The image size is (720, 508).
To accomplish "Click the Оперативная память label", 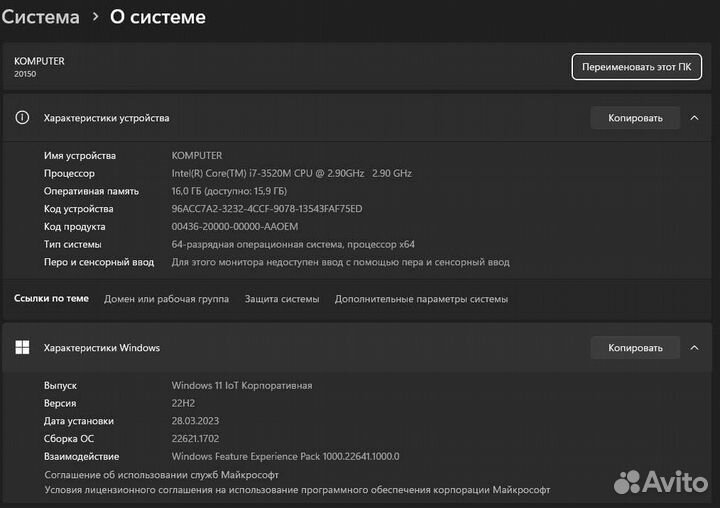I will pos(91,191).
